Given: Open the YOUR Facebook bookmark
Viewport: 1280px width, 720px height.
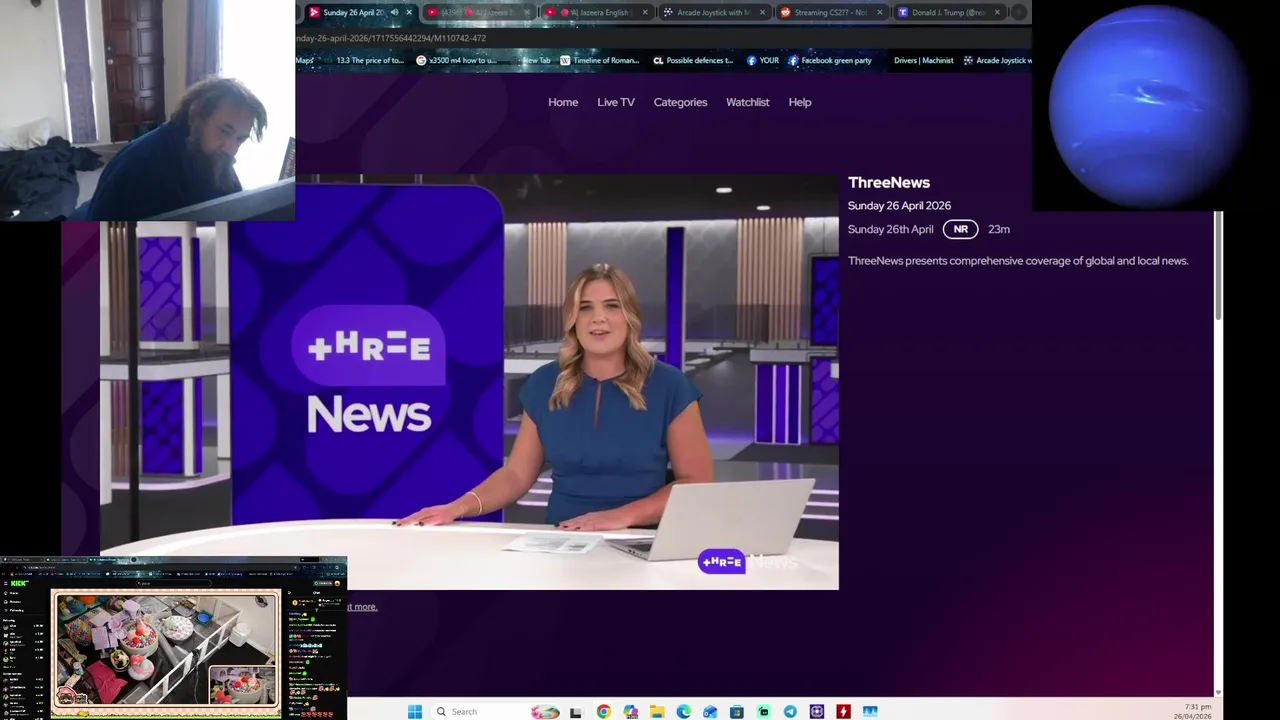Looking at the screenshot, I should (763, 60).
